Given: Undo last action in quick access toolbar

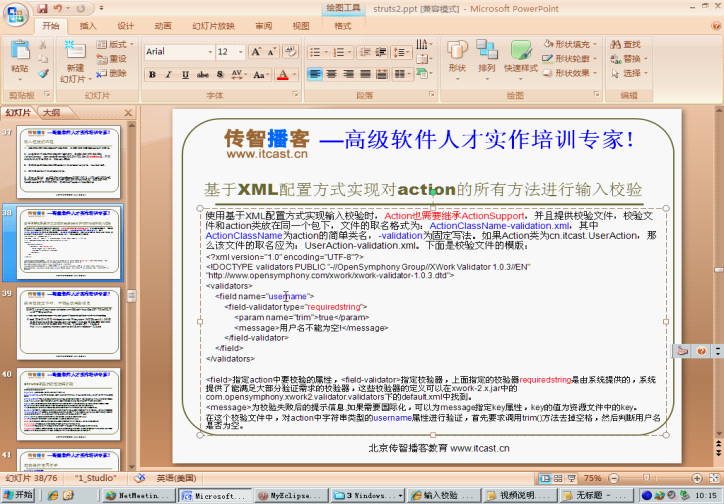Looking at the screenshot, I should tap(58, 8).
